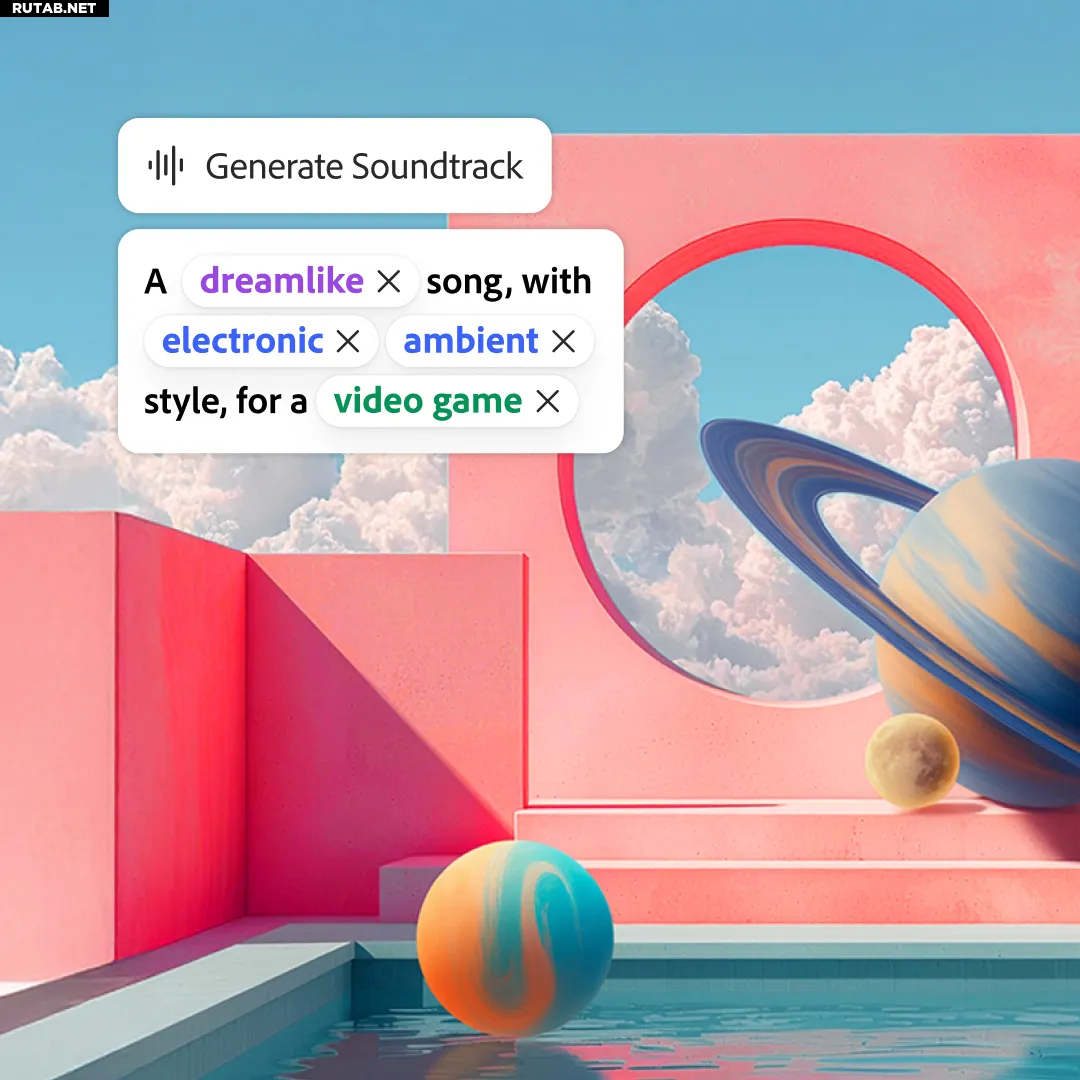Viewport: 1080px width, 1080px height.
Task: Click the audio waveform icon
Action: [x=166, y=165]
